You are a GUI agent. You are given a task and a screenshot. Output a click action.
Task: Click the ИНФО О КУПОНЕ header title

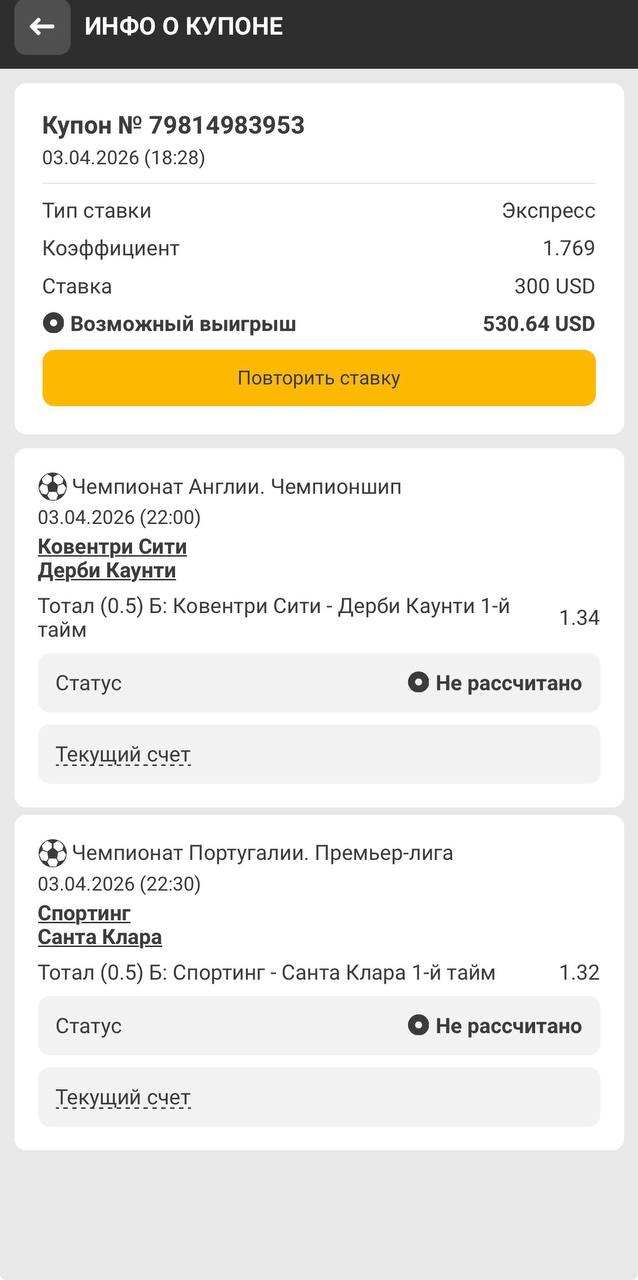click(x=184, y=27)
